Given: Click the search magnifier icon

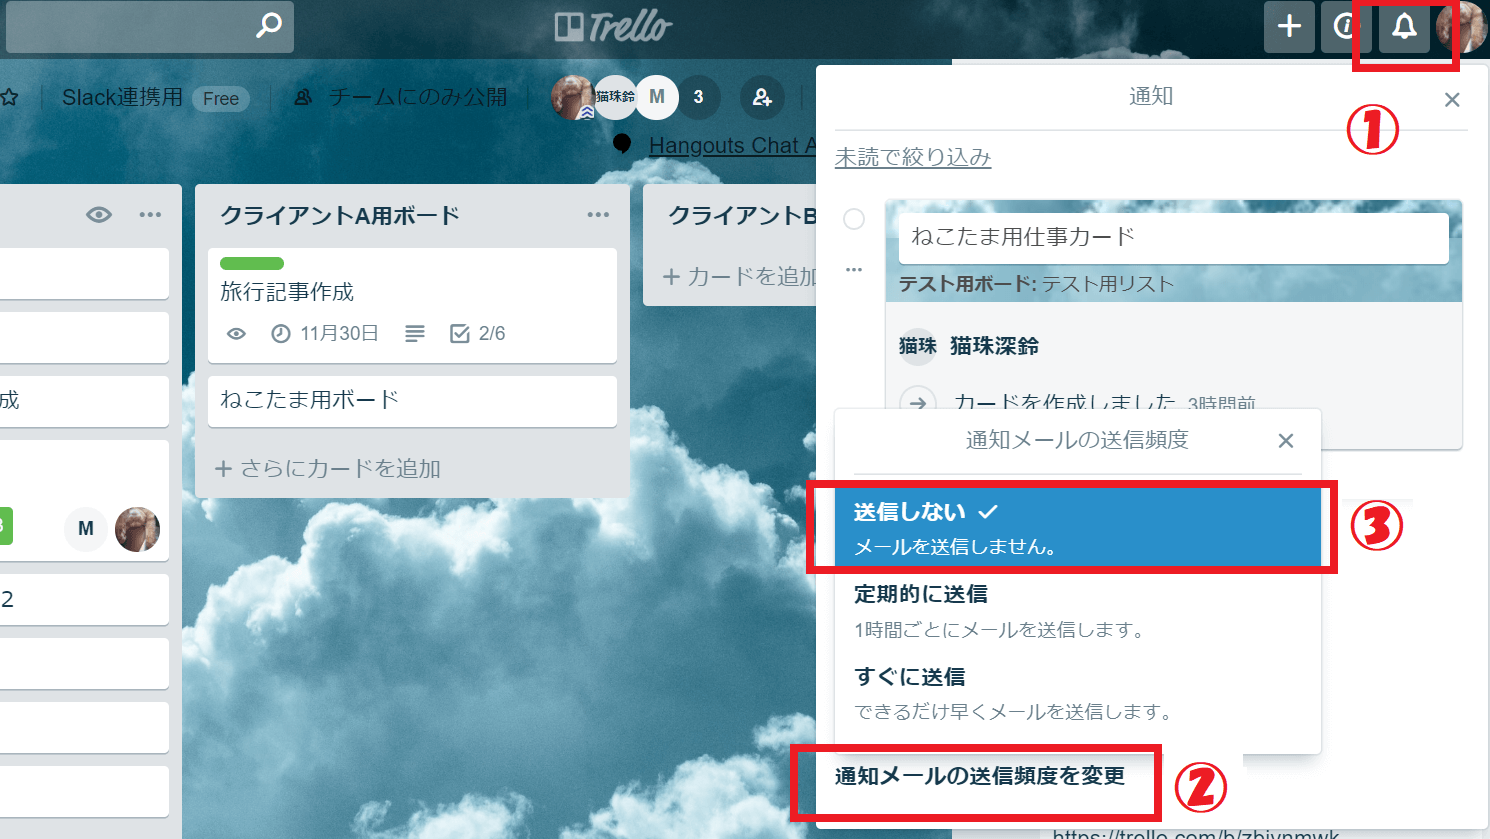Looking at the screenshot, I should (268, 26).
